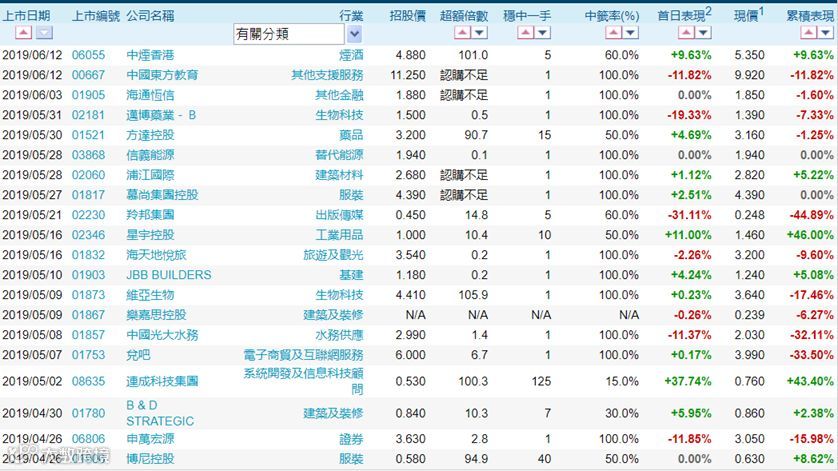This screenshot has height=471, width=838.
Task: Open 證券 industry link
Action: click(x=351, y=439)
